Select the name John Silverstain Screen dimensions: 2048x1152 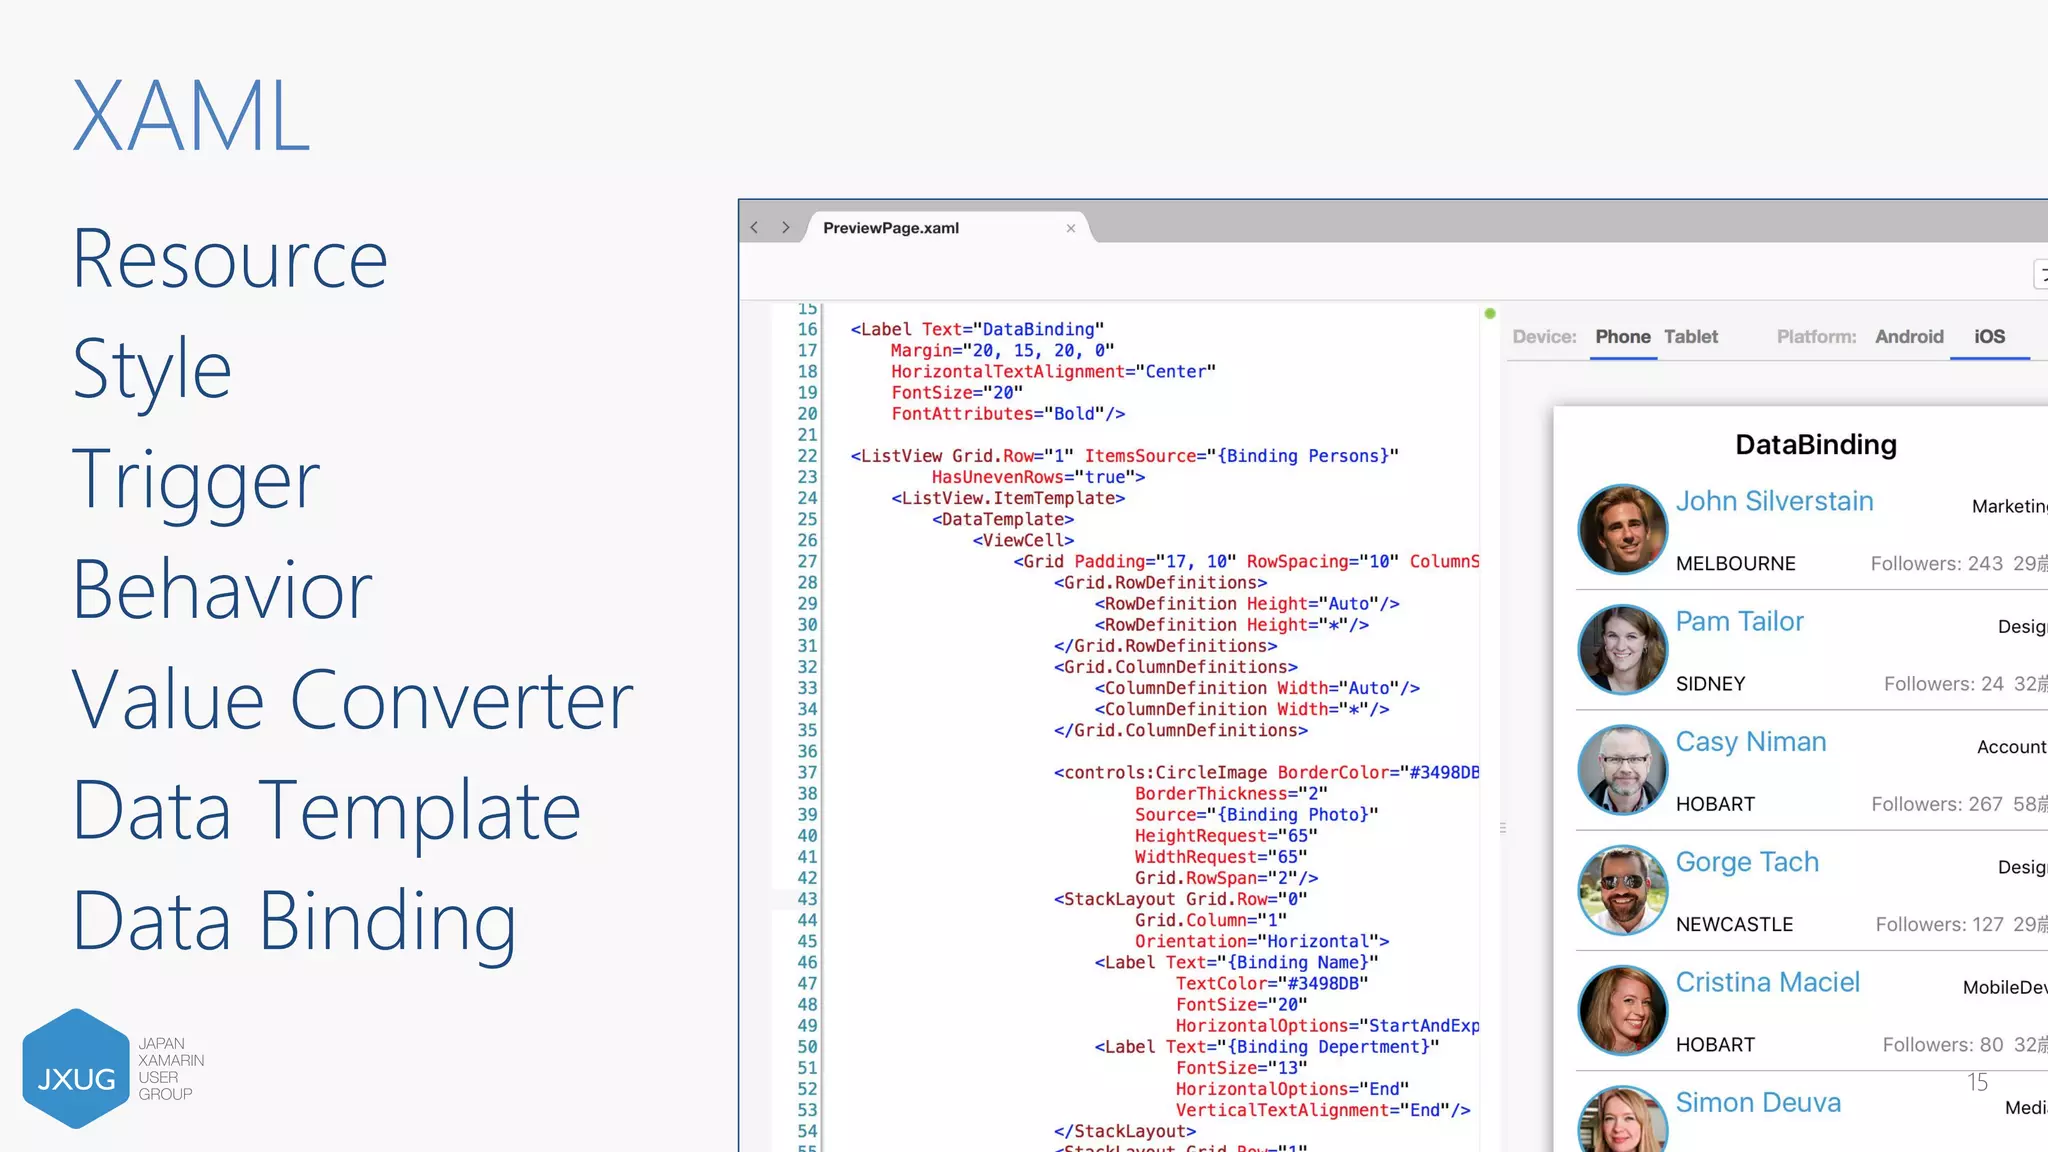[1774, 501]
